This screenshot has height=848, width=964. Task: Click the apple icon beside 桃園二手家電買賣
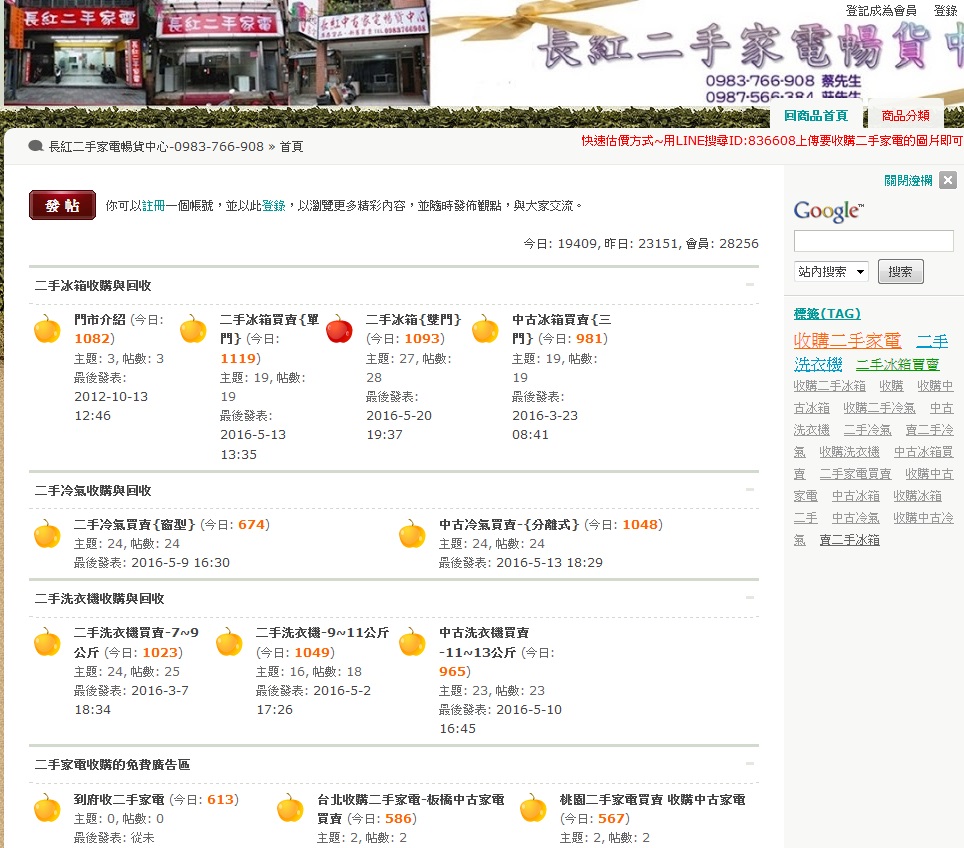(x=533, y=808)
